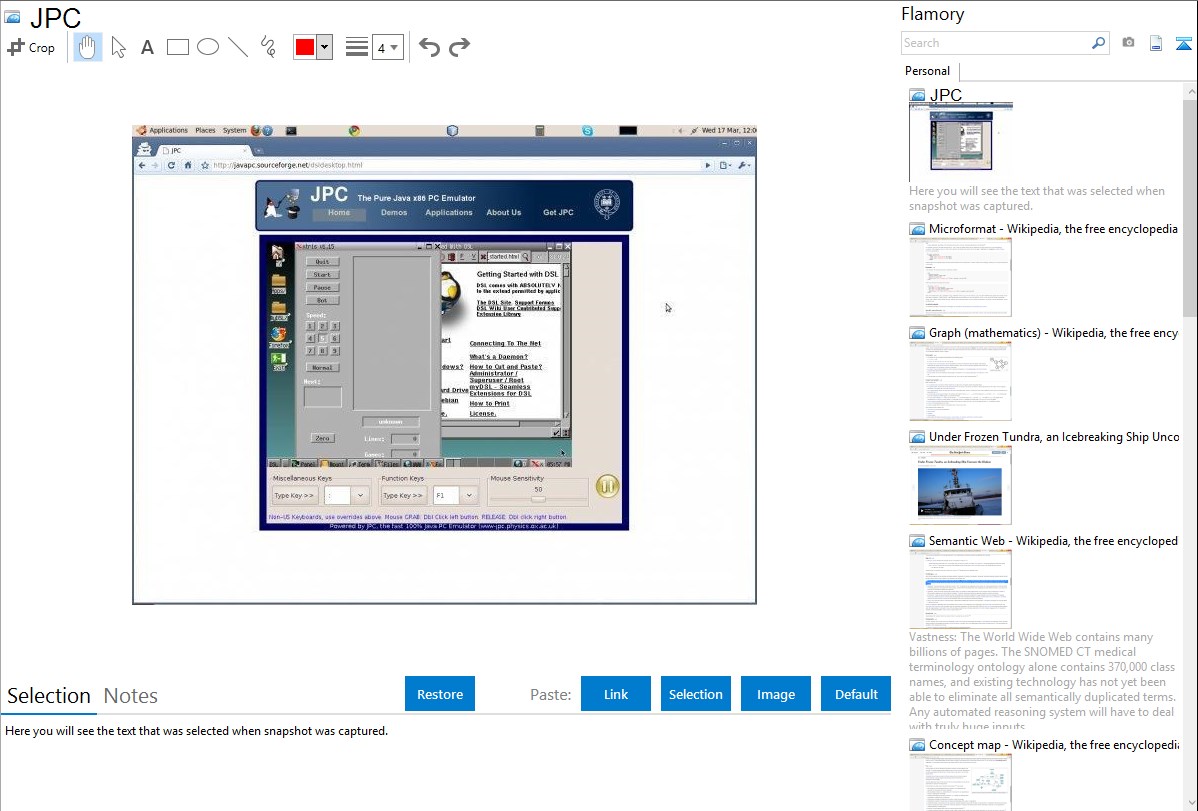Open the Concept map snapshot thumbnail
Image resolution: width=1198 pixels, height=811 pixels.
click(960, 782)
